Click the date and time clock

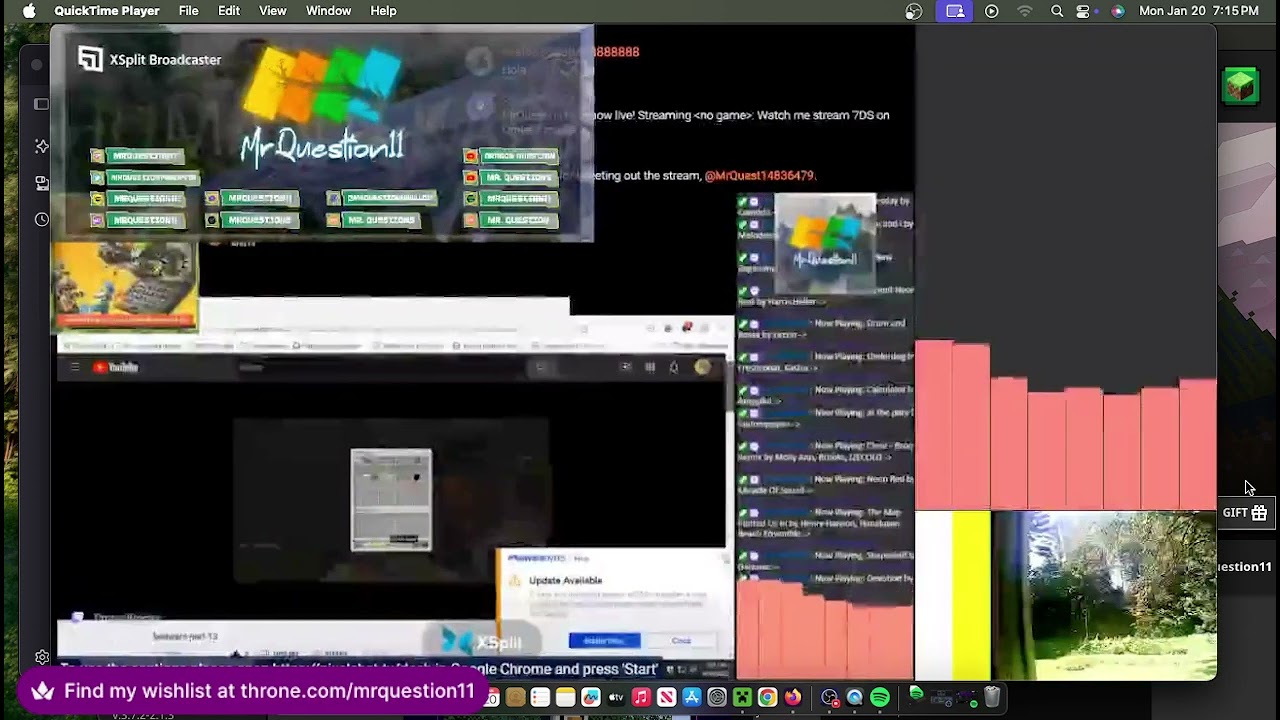1199,11
